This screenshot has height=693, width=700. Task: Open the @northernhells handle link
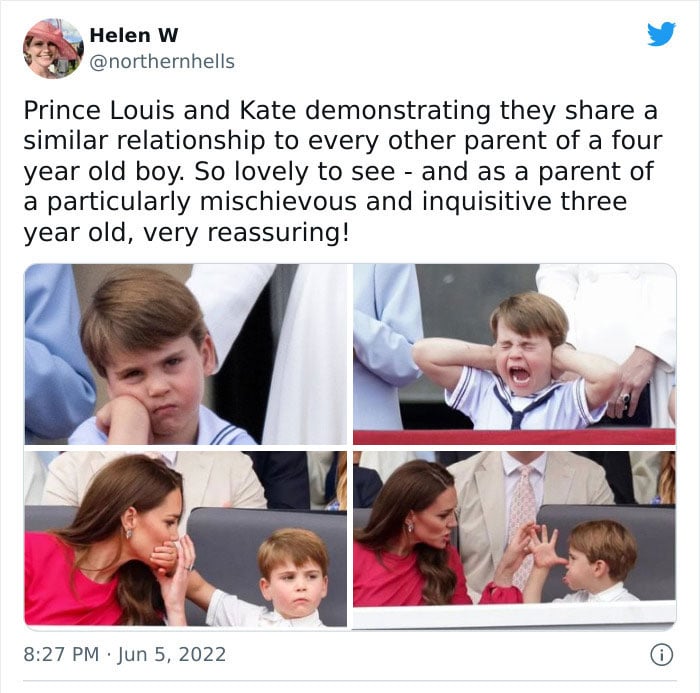pos(162,62)
